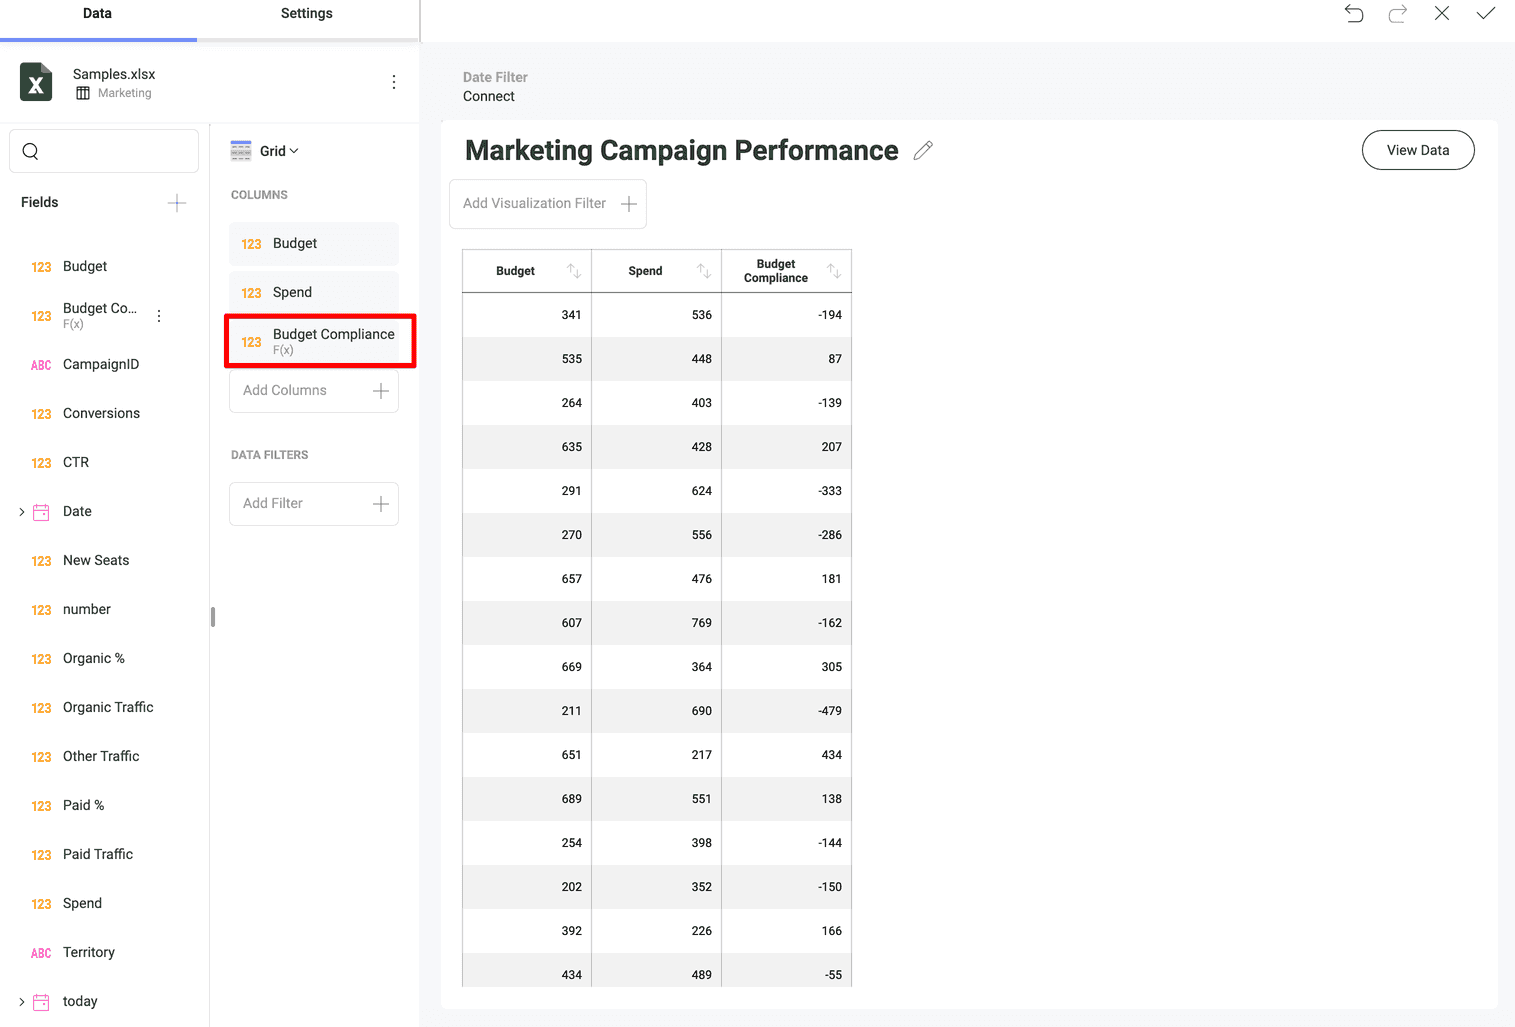Click the table cell showing -479
The image size is (1515, 1027).
[787, 711]
